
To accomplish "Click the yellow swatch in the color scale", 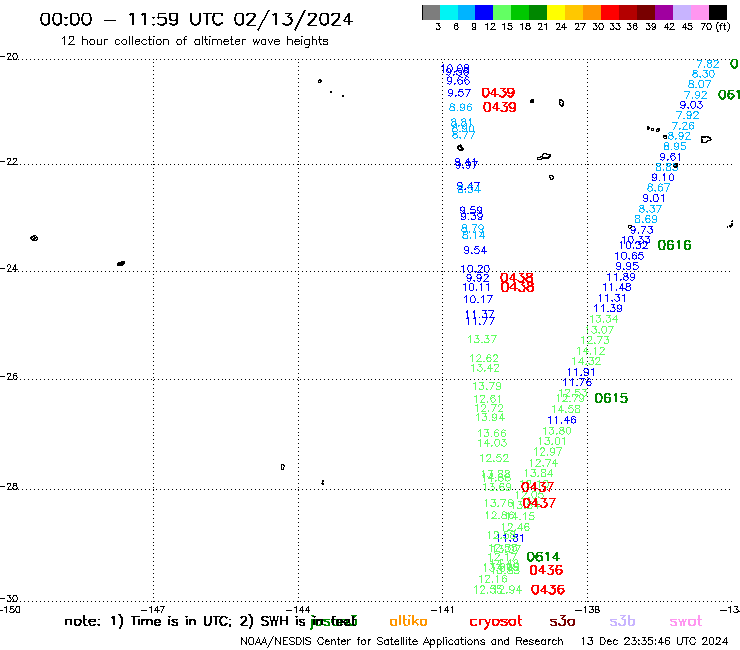I will point(556,12).
